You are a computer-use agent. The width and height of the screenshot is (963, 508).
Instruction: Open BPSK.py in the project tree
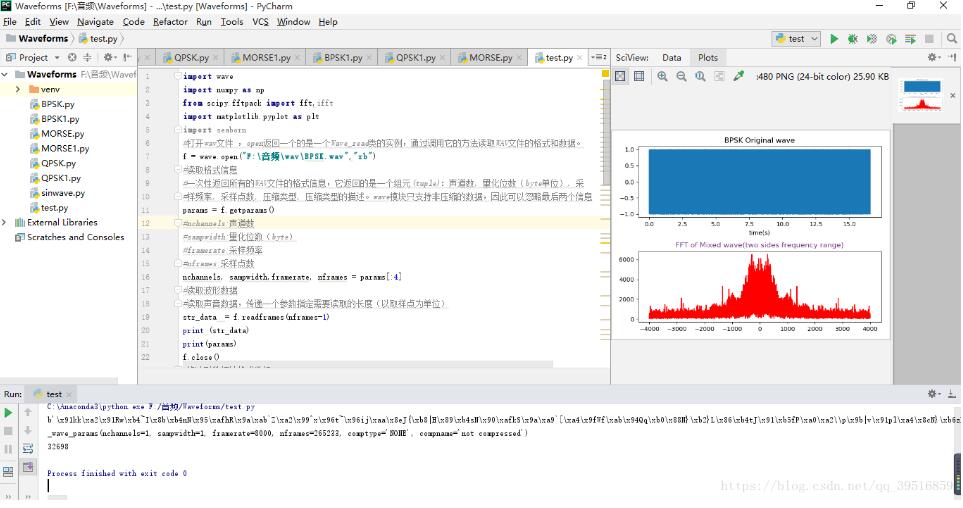click(57, 104)
